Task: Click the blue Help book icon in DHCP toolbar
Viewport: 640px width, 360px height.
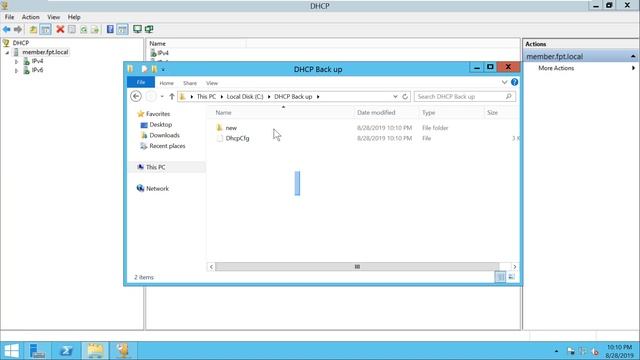Action: click(110, 29)
